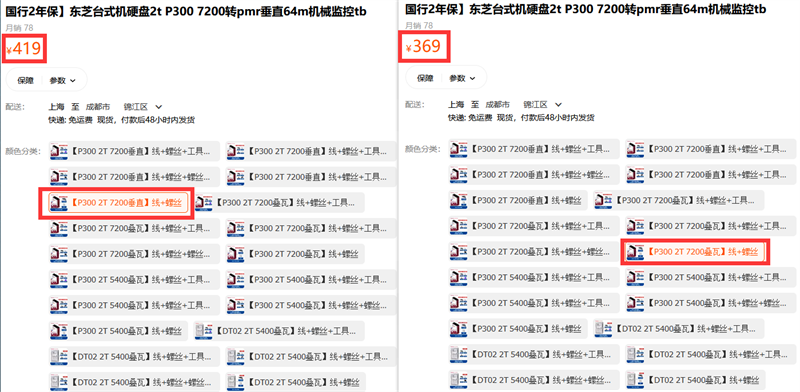This screenshot has height=392, width=800.
Task: Select 【P300 2T 7200垂直】线+螺丝+螺丝... option on left page
Action: [135, 177]
